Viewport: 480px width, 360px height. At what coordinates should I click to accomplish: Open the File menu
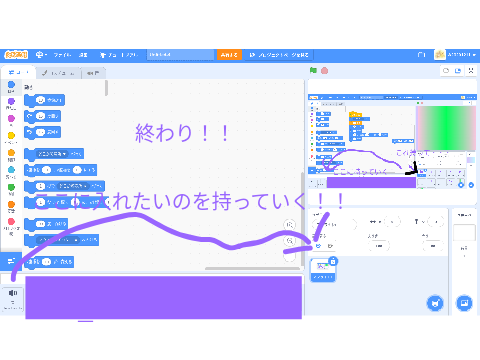pos(62,55)
